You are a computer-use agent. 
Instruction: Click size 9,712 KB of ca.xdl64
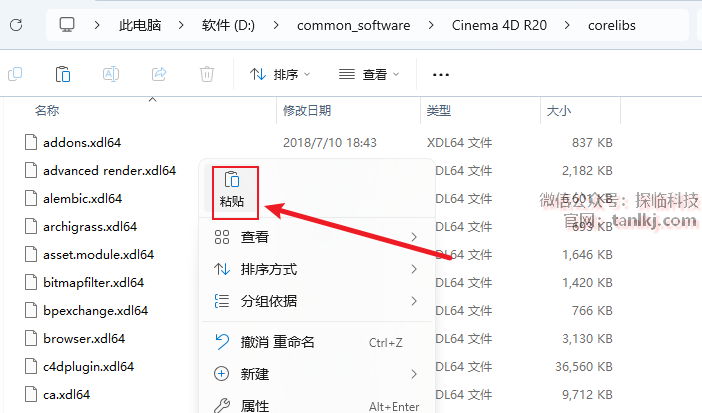pos(587,394)
